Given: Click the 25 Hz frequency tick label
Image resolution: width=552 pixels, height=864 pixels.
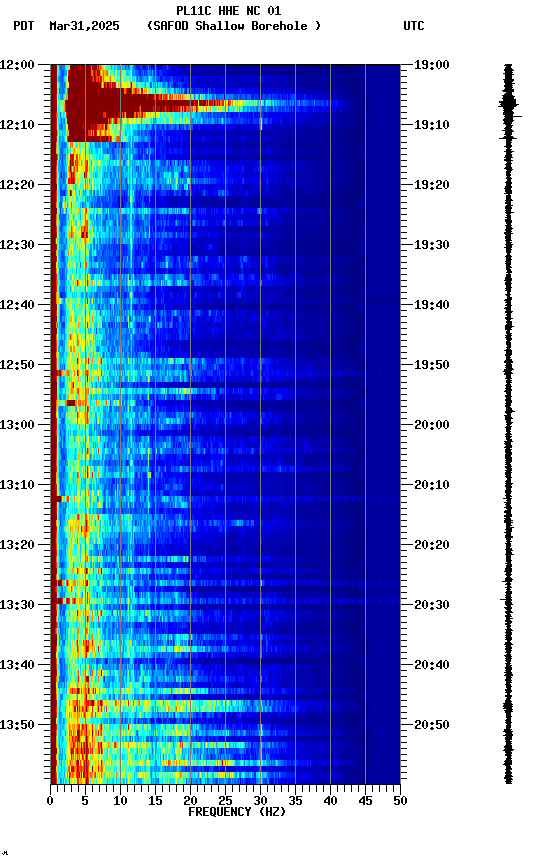Looking at the screenshot, I should (225, 802).
